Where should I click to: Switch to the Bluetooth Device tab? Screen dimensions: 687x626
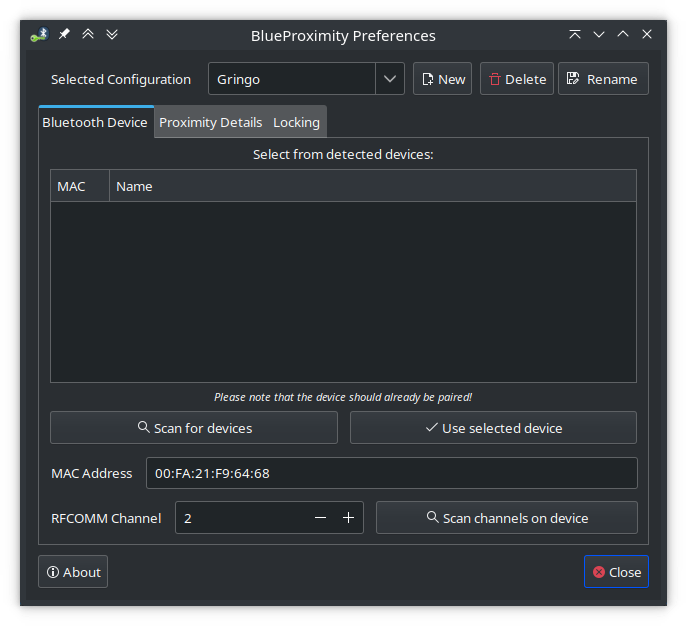coord(95,122)
